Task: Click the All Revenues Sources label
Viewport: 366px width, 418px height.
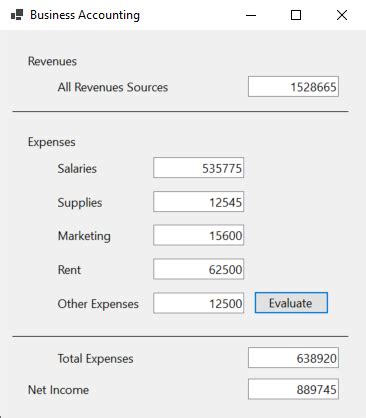Action: [113, 87]
